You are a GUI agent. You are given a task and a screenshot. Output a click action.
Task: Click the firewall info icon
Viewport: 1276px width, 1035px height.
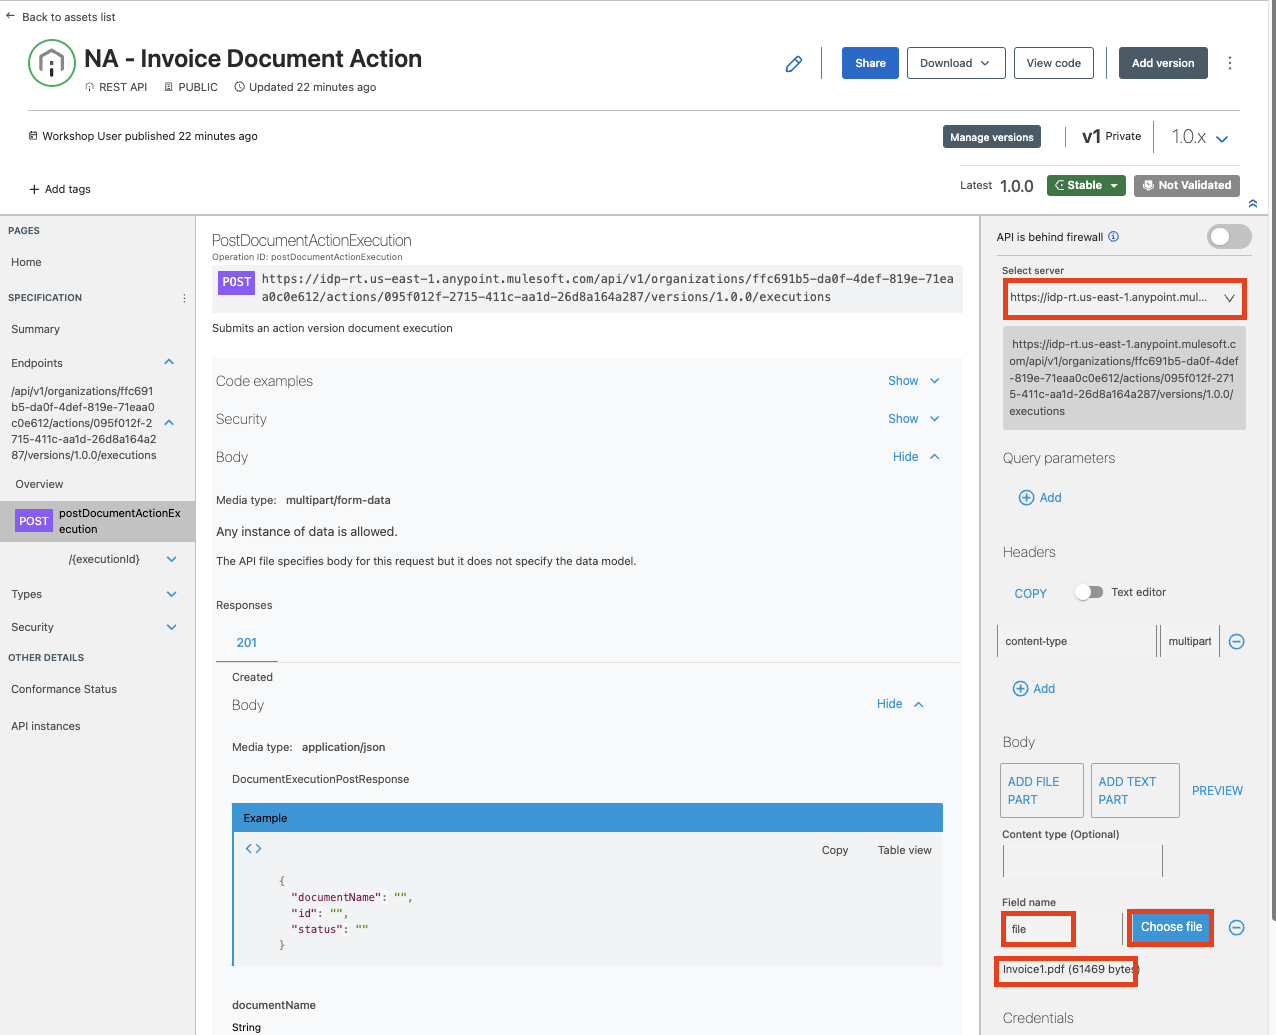1113,237
